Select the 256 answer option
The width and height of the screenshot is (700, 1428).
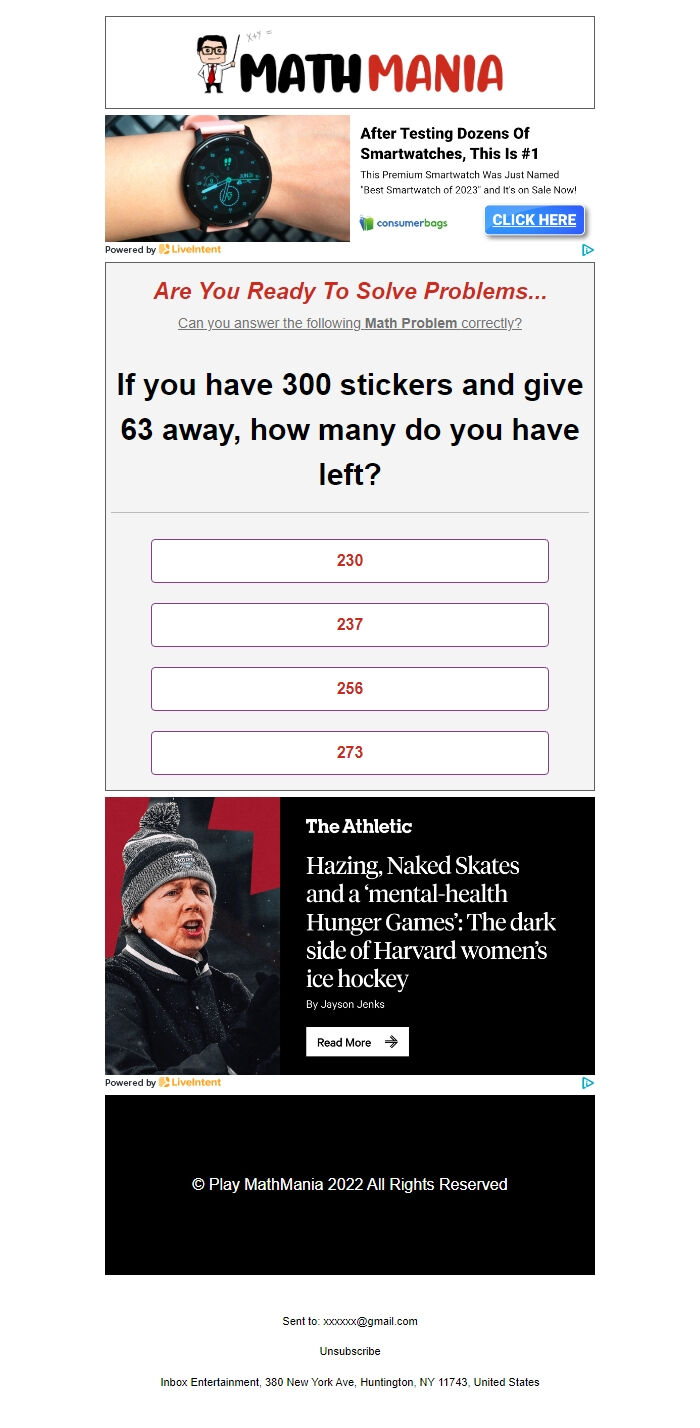pyautogui.click(x=350, y=689)
